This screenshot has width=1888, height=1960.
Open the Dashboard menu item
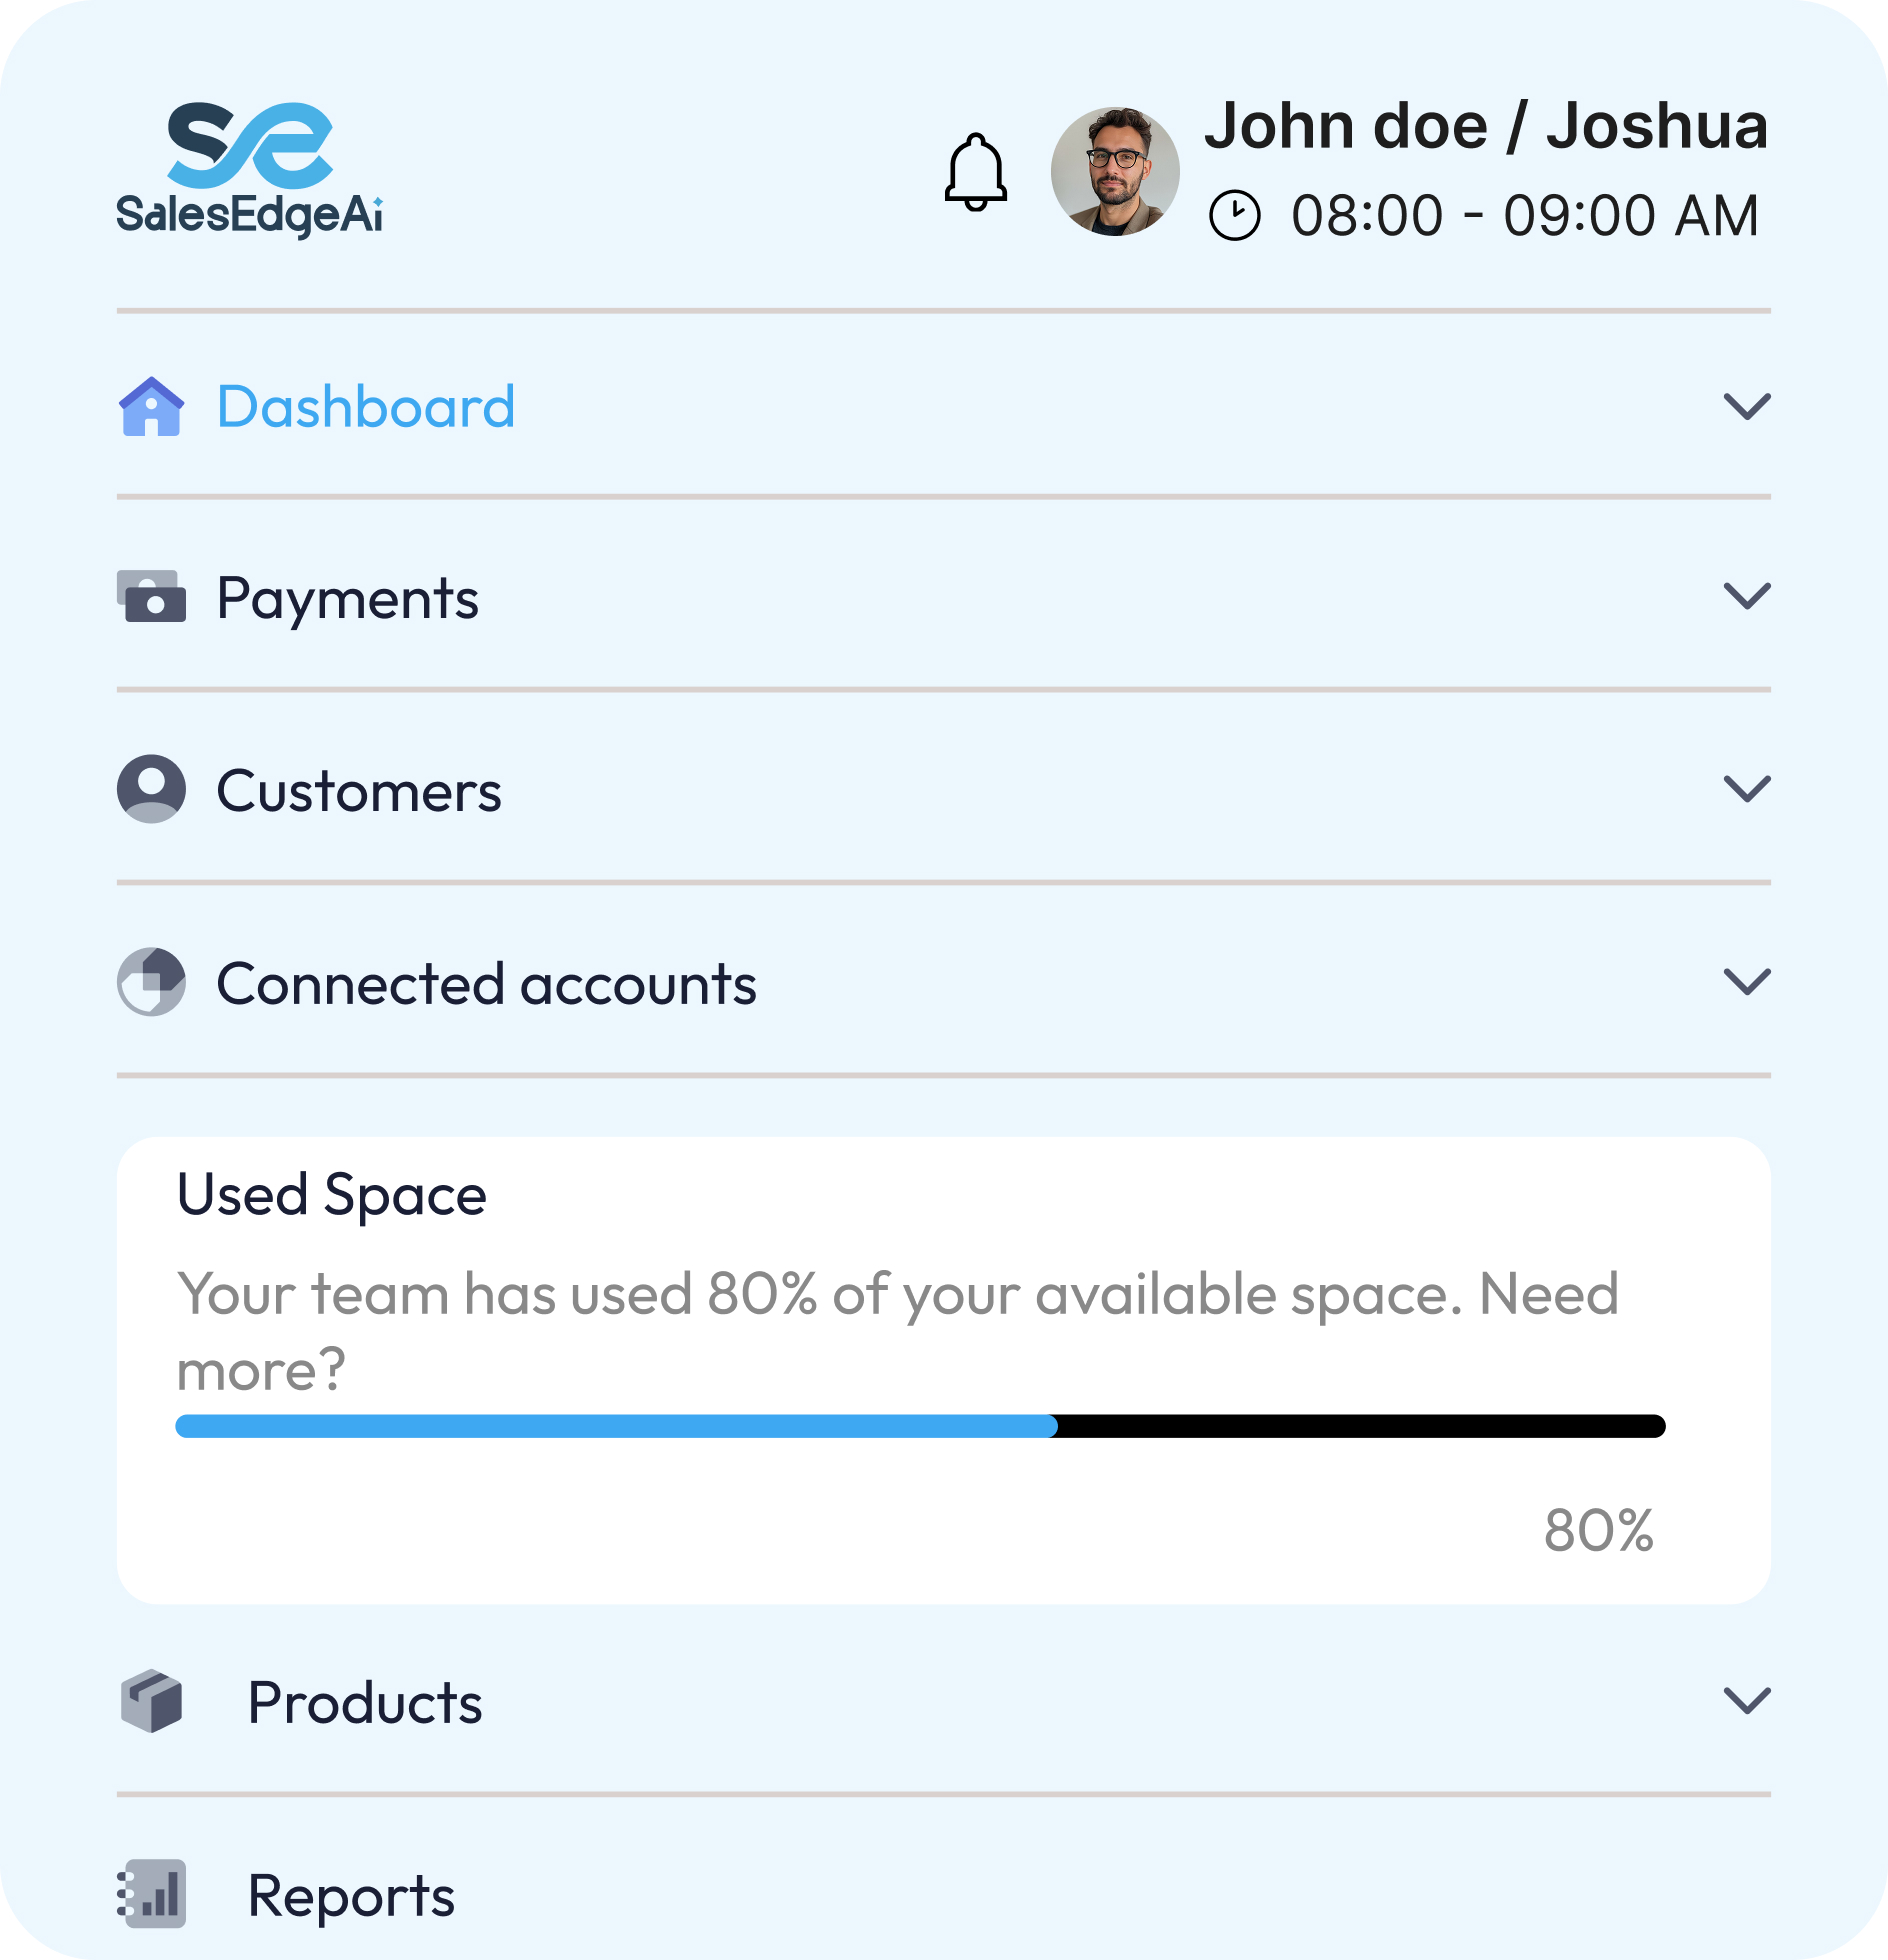point(366,407)
